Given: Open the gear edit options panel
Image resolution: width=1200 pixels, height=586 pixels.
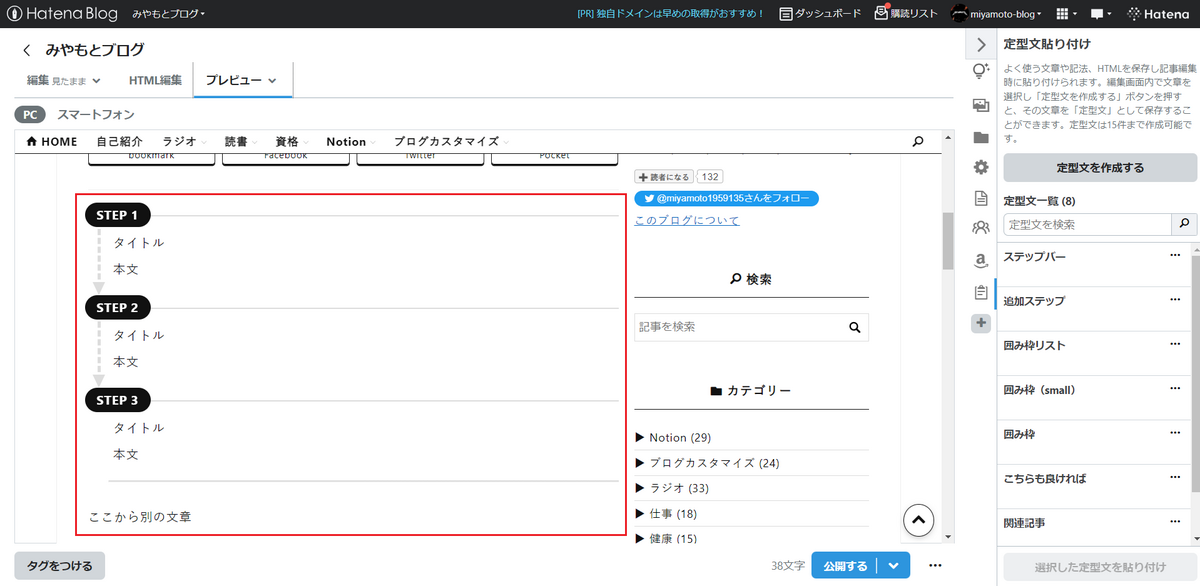Looking at the screenshot, I should pyautogui.click(x=981, y=167).
